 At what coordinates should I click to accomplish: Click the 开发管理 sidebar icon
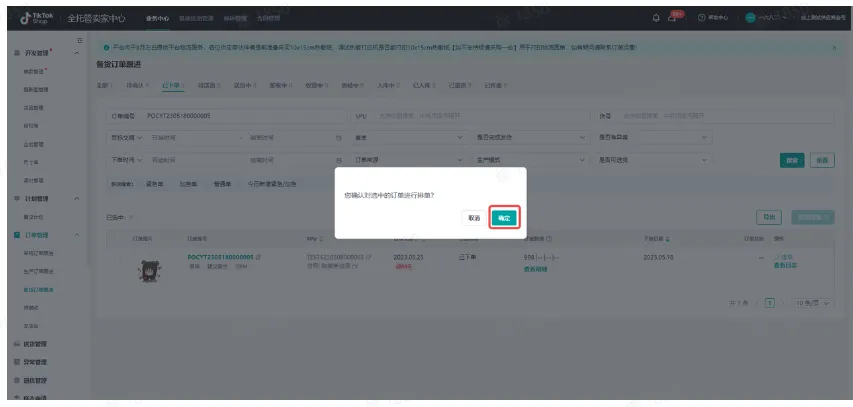(17, 53)
